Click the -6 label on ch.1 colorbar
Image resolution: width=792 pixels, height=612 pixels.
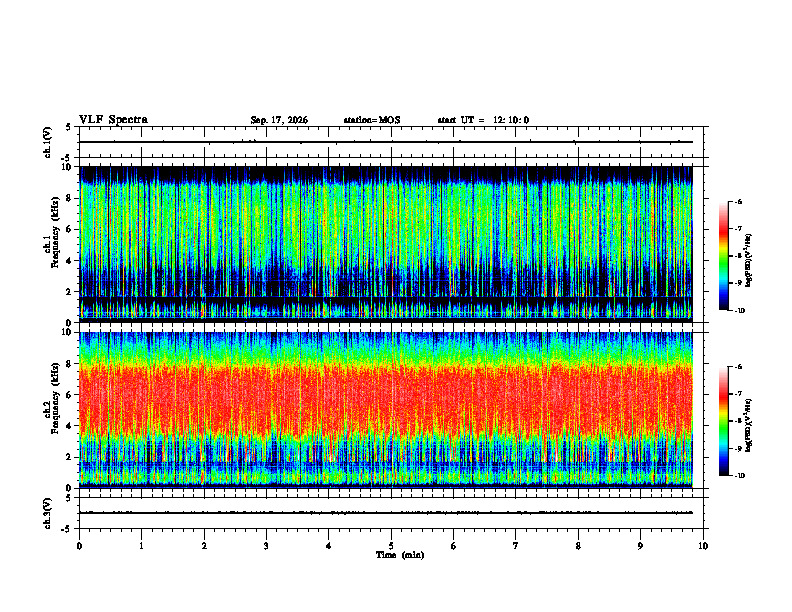(x=738, y=201)
